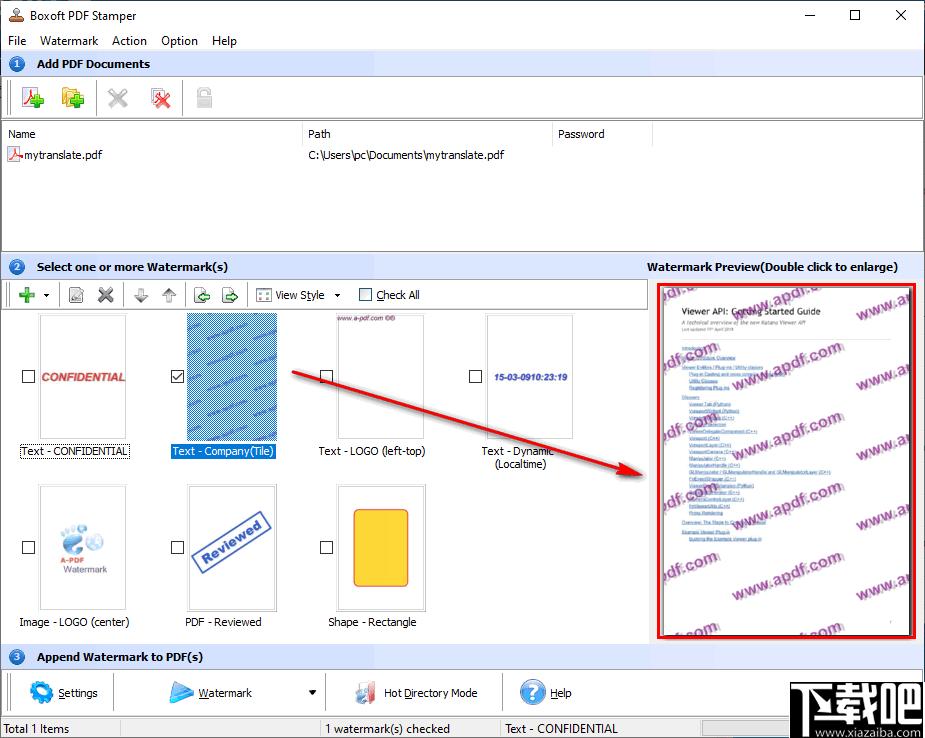925x738 pixels.
Task: Delete the watermark with the X icon
Action: pos(106,295)
